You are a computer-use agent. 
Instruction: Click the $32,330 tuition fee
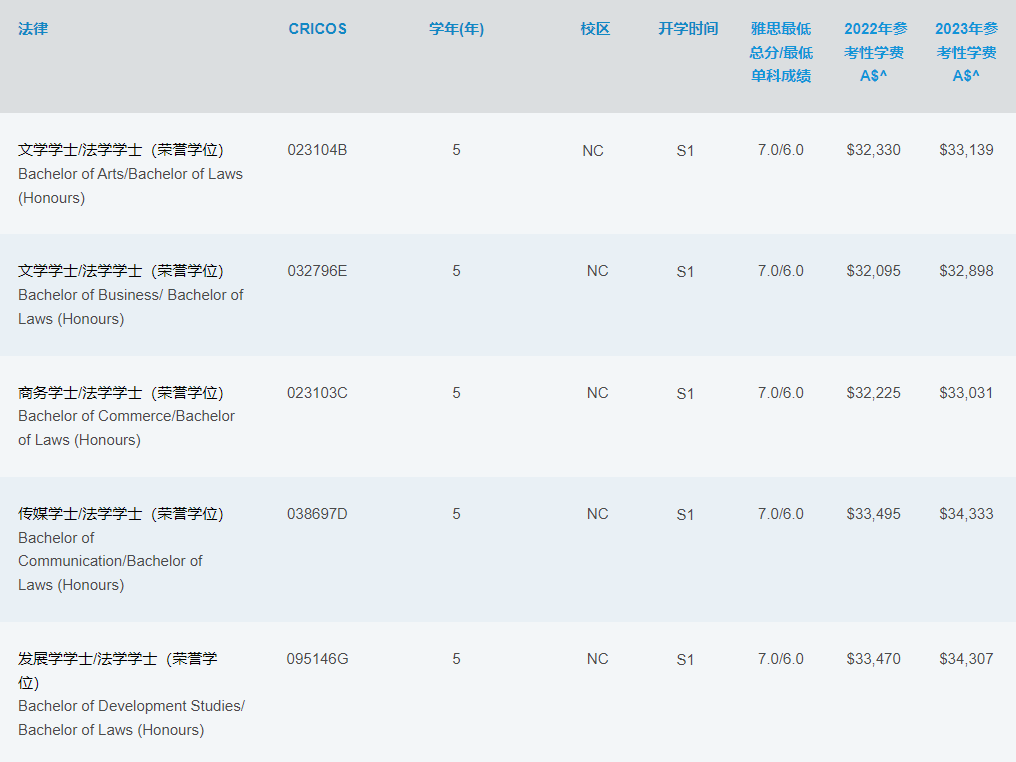pos(873,150)
